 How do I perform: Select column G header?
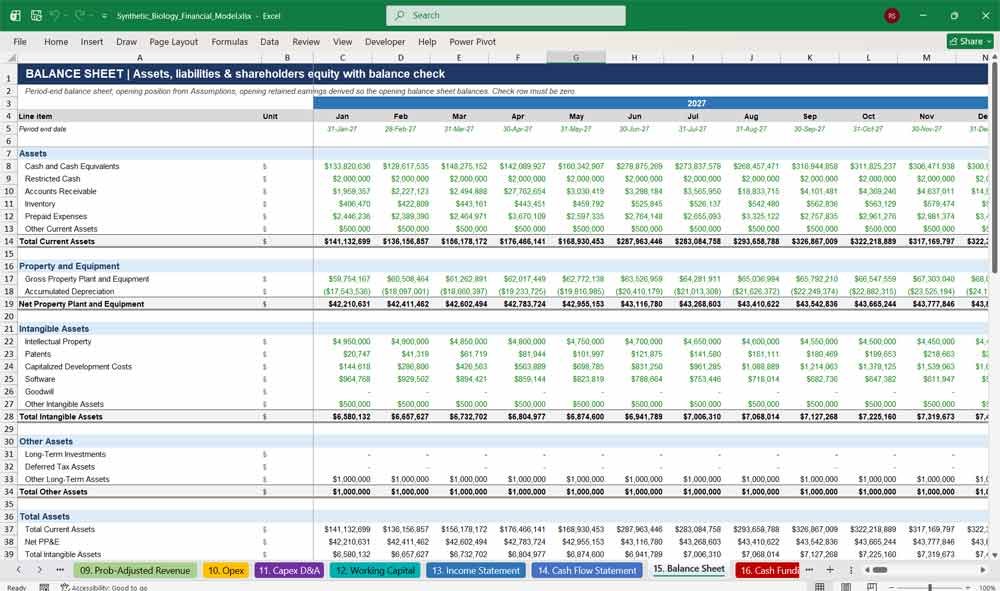coord(576,57)
